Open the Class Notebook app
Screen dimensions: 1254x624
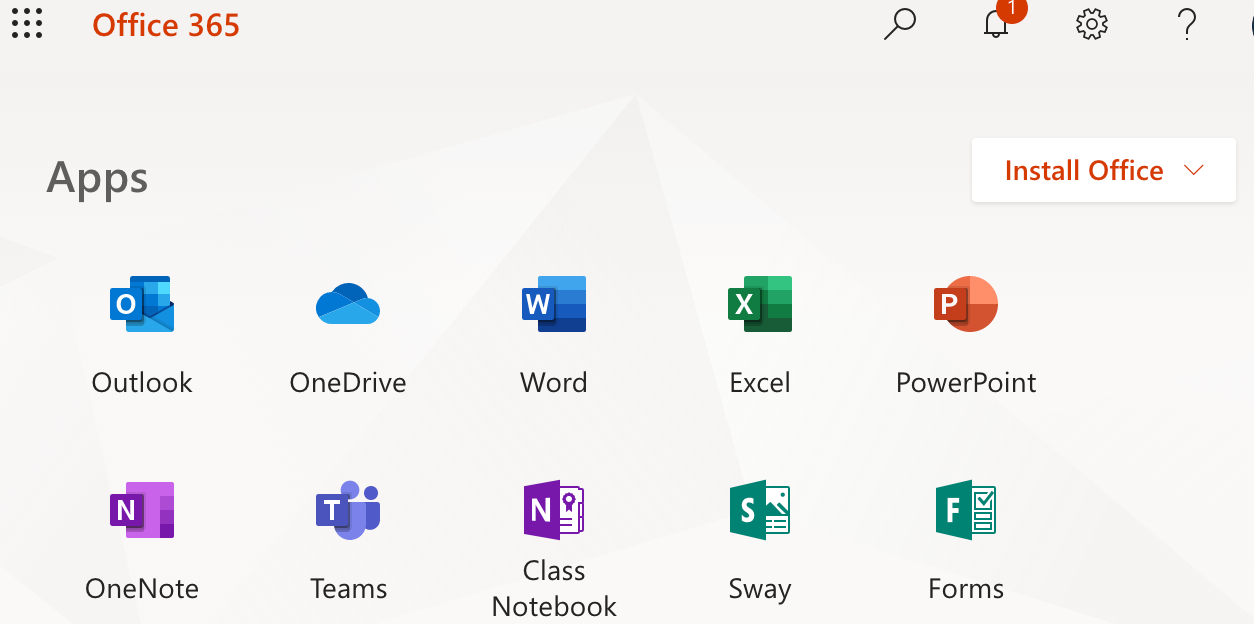(554, 549)
